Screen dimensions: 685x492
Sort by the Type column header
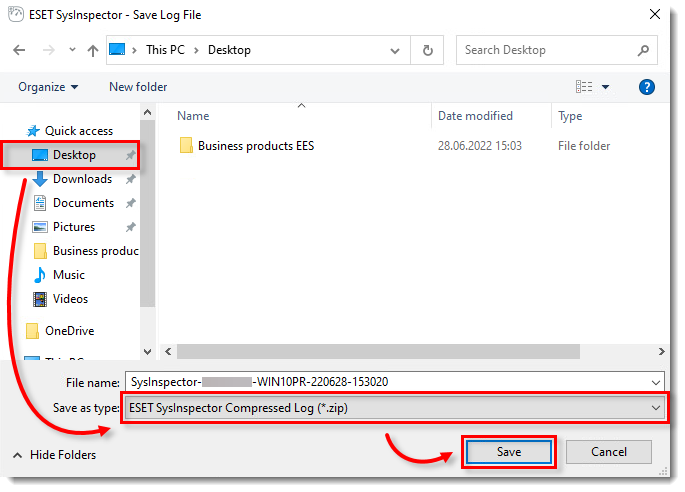(x=570, y=116)
